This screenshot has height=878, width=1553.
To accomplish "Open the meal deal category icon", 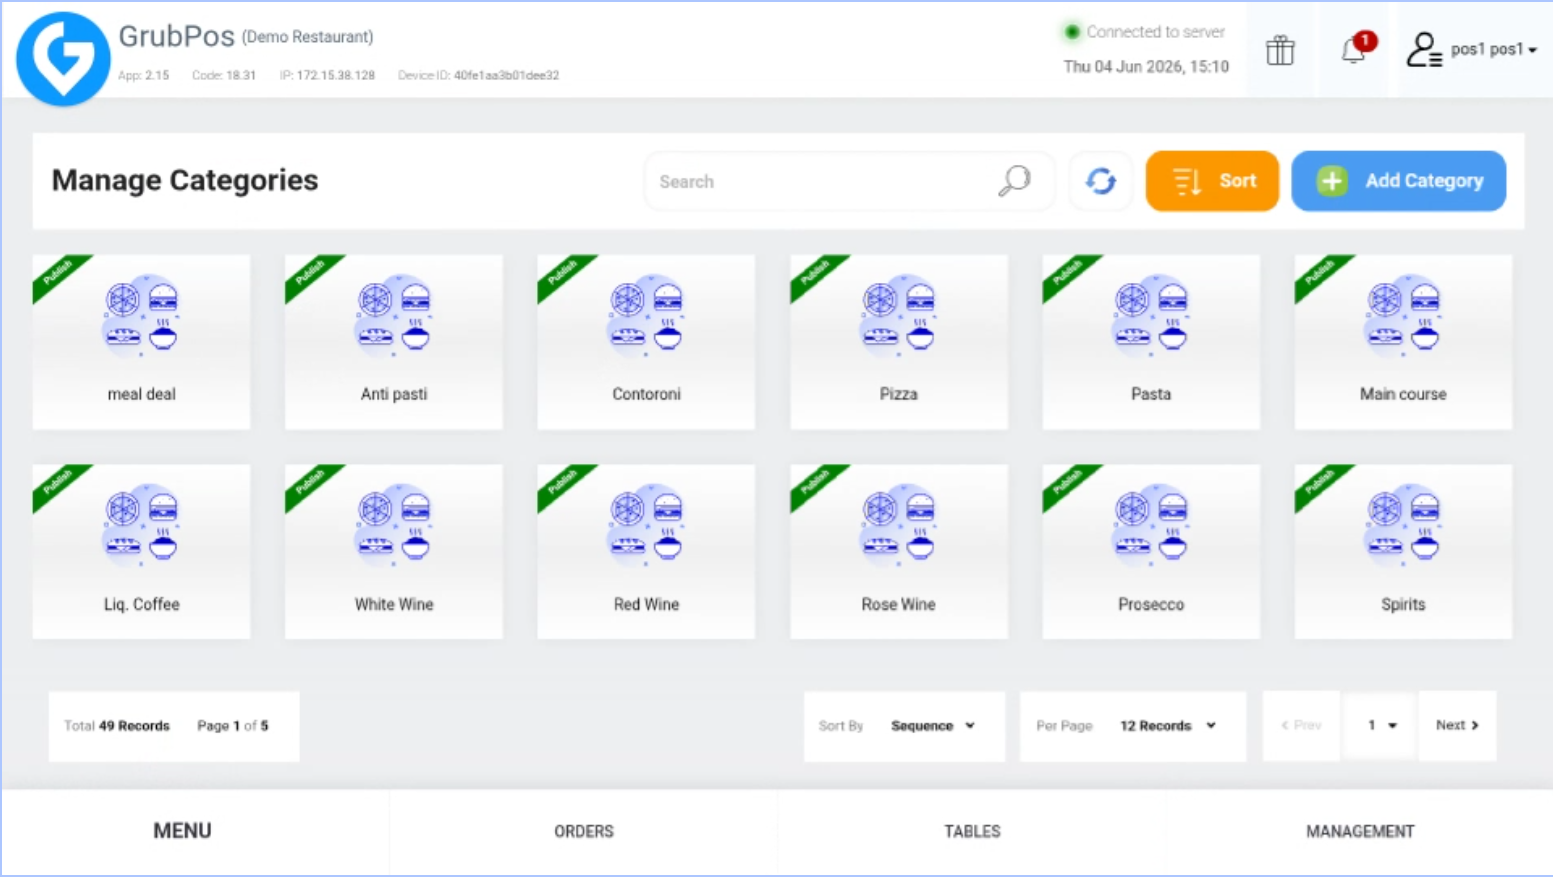I will pos(141,316).
